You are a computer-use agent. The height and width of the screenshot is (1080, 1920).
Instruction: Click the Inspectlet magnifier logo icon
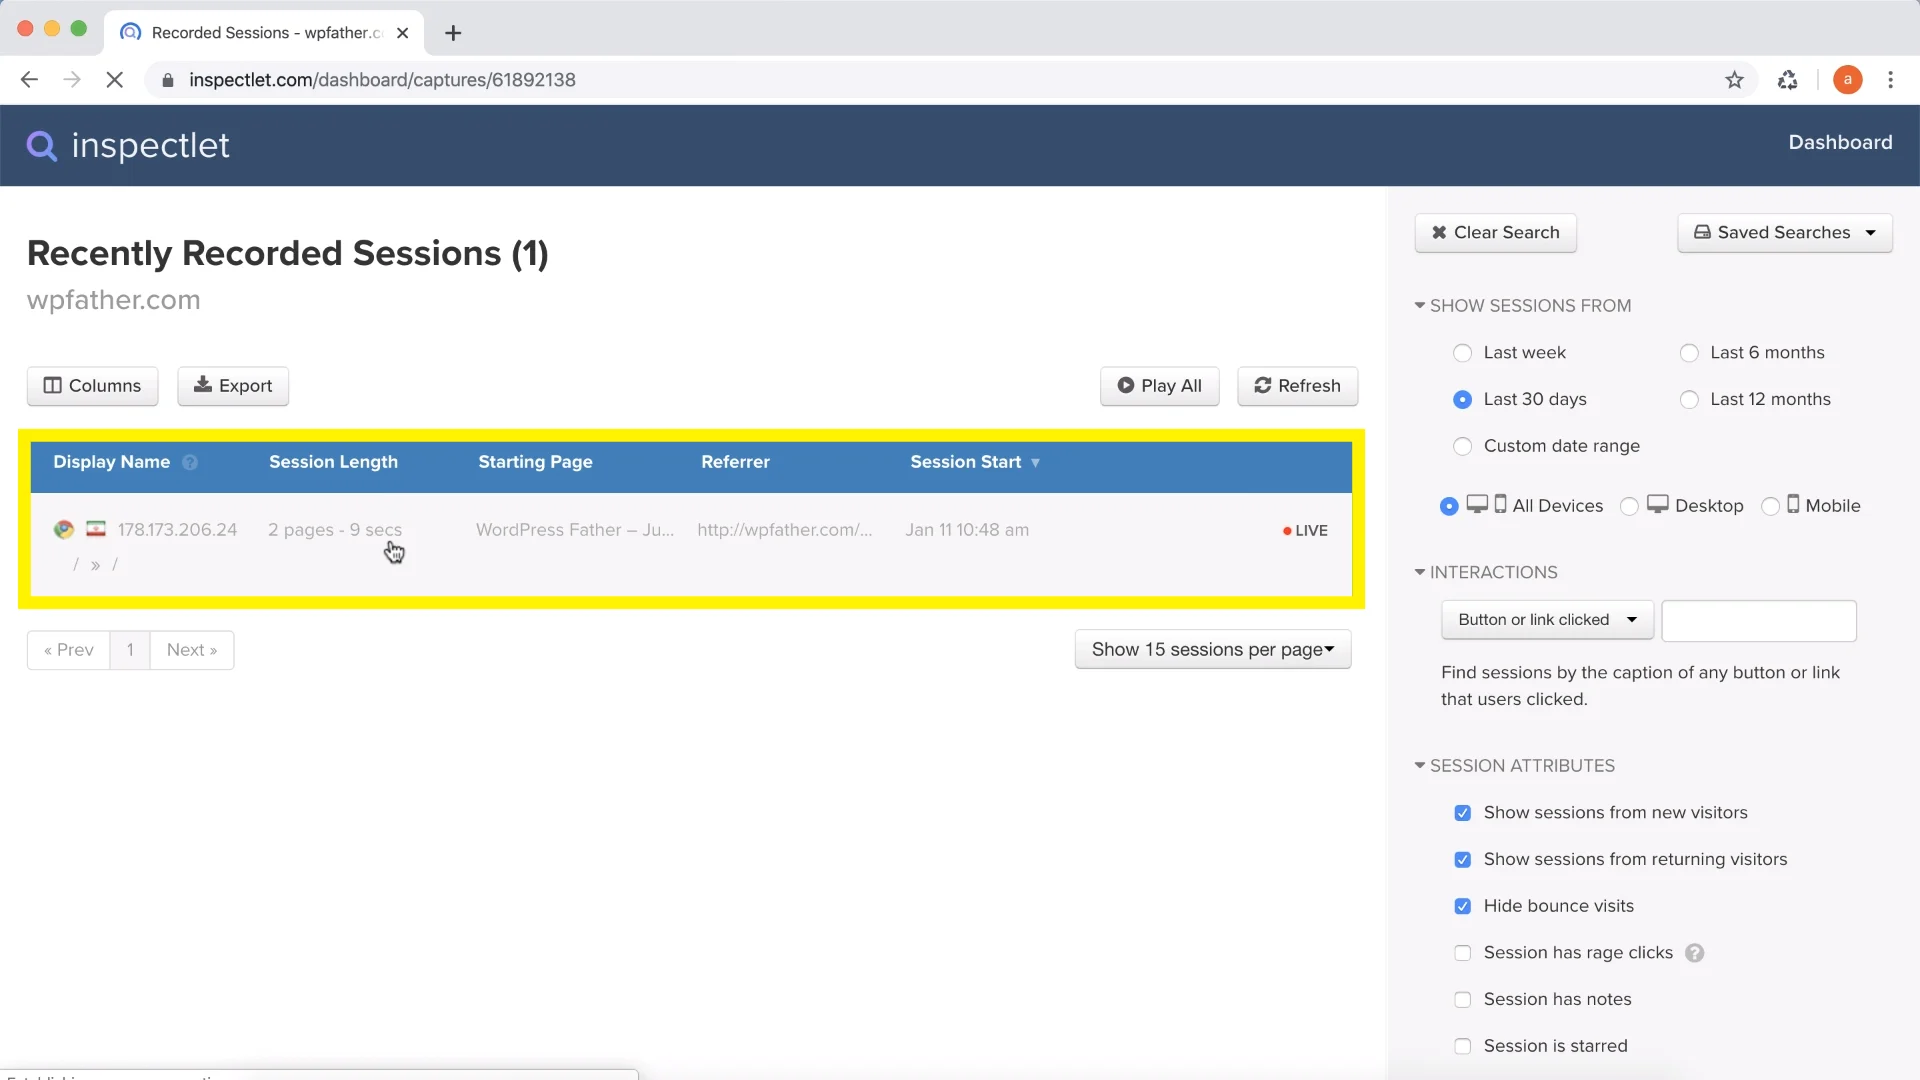coord(41,146)
